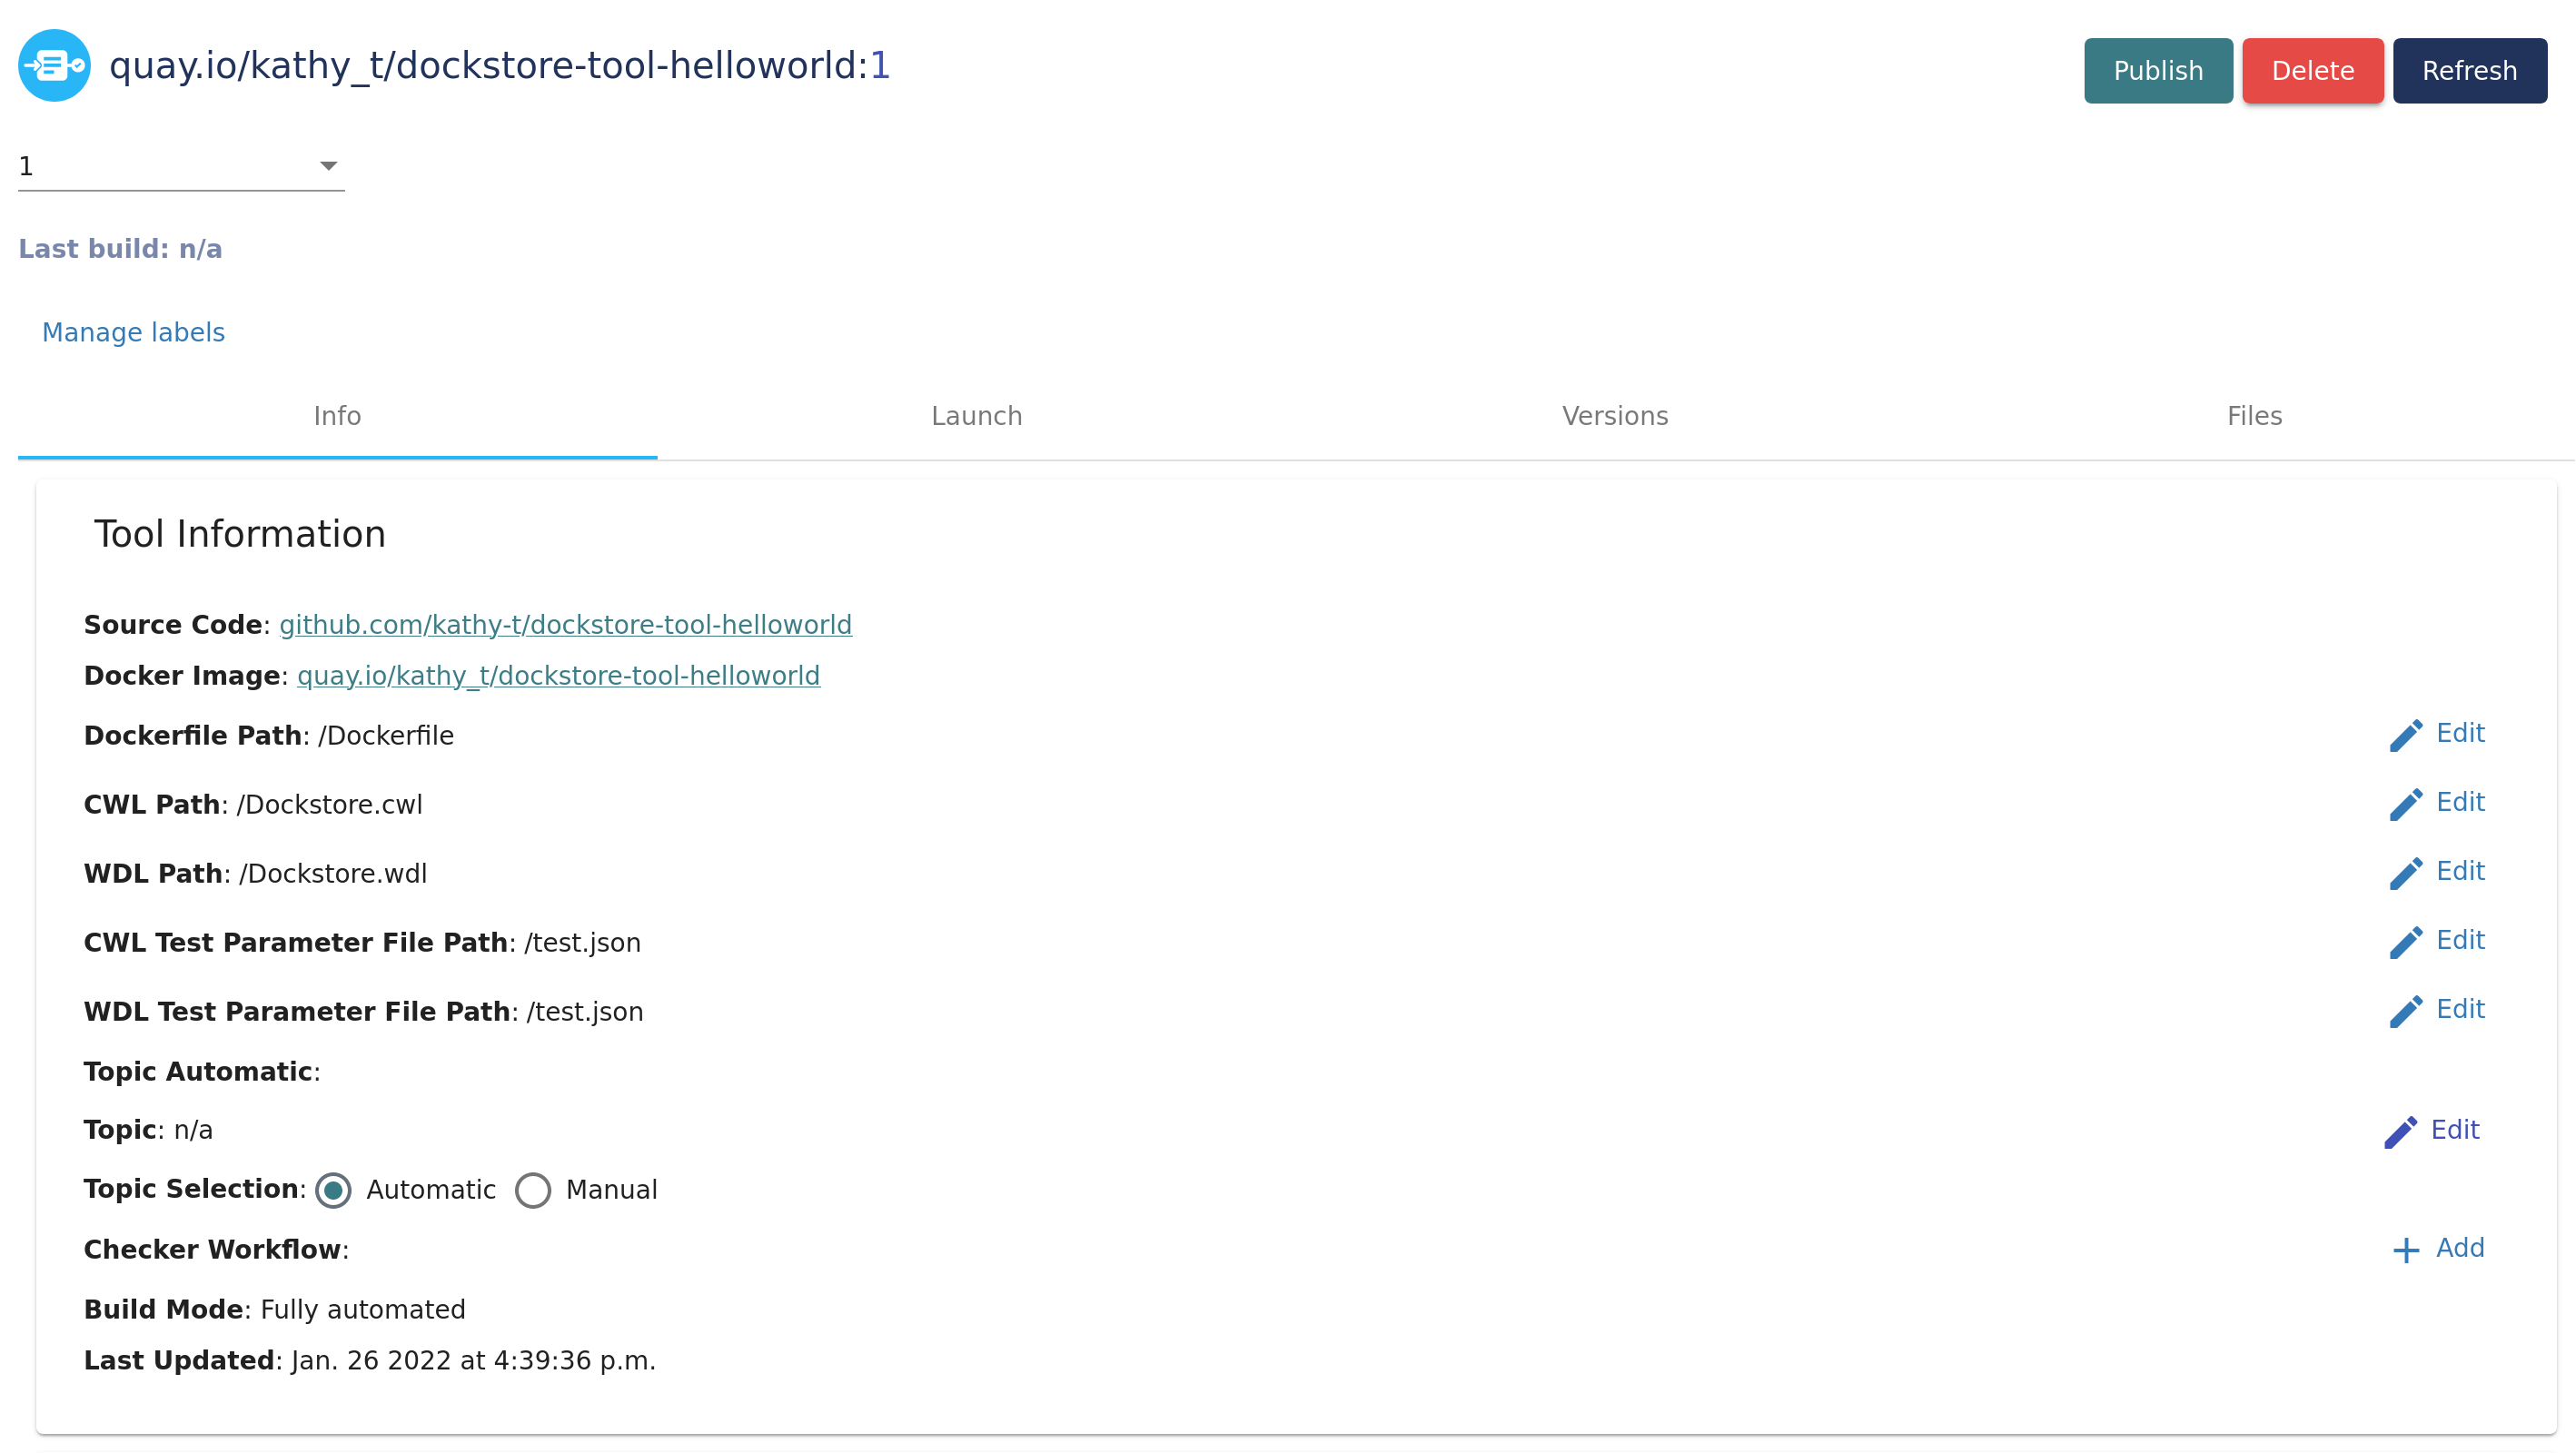Click the Dockstore tool logo icon

[x=54, y=65]
